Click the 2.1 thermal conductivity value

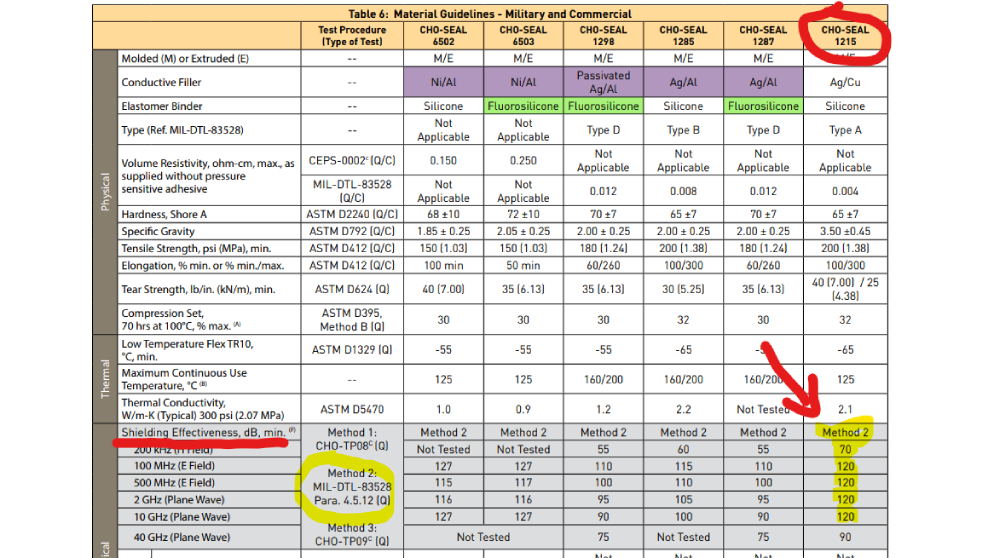coord(845,409)
